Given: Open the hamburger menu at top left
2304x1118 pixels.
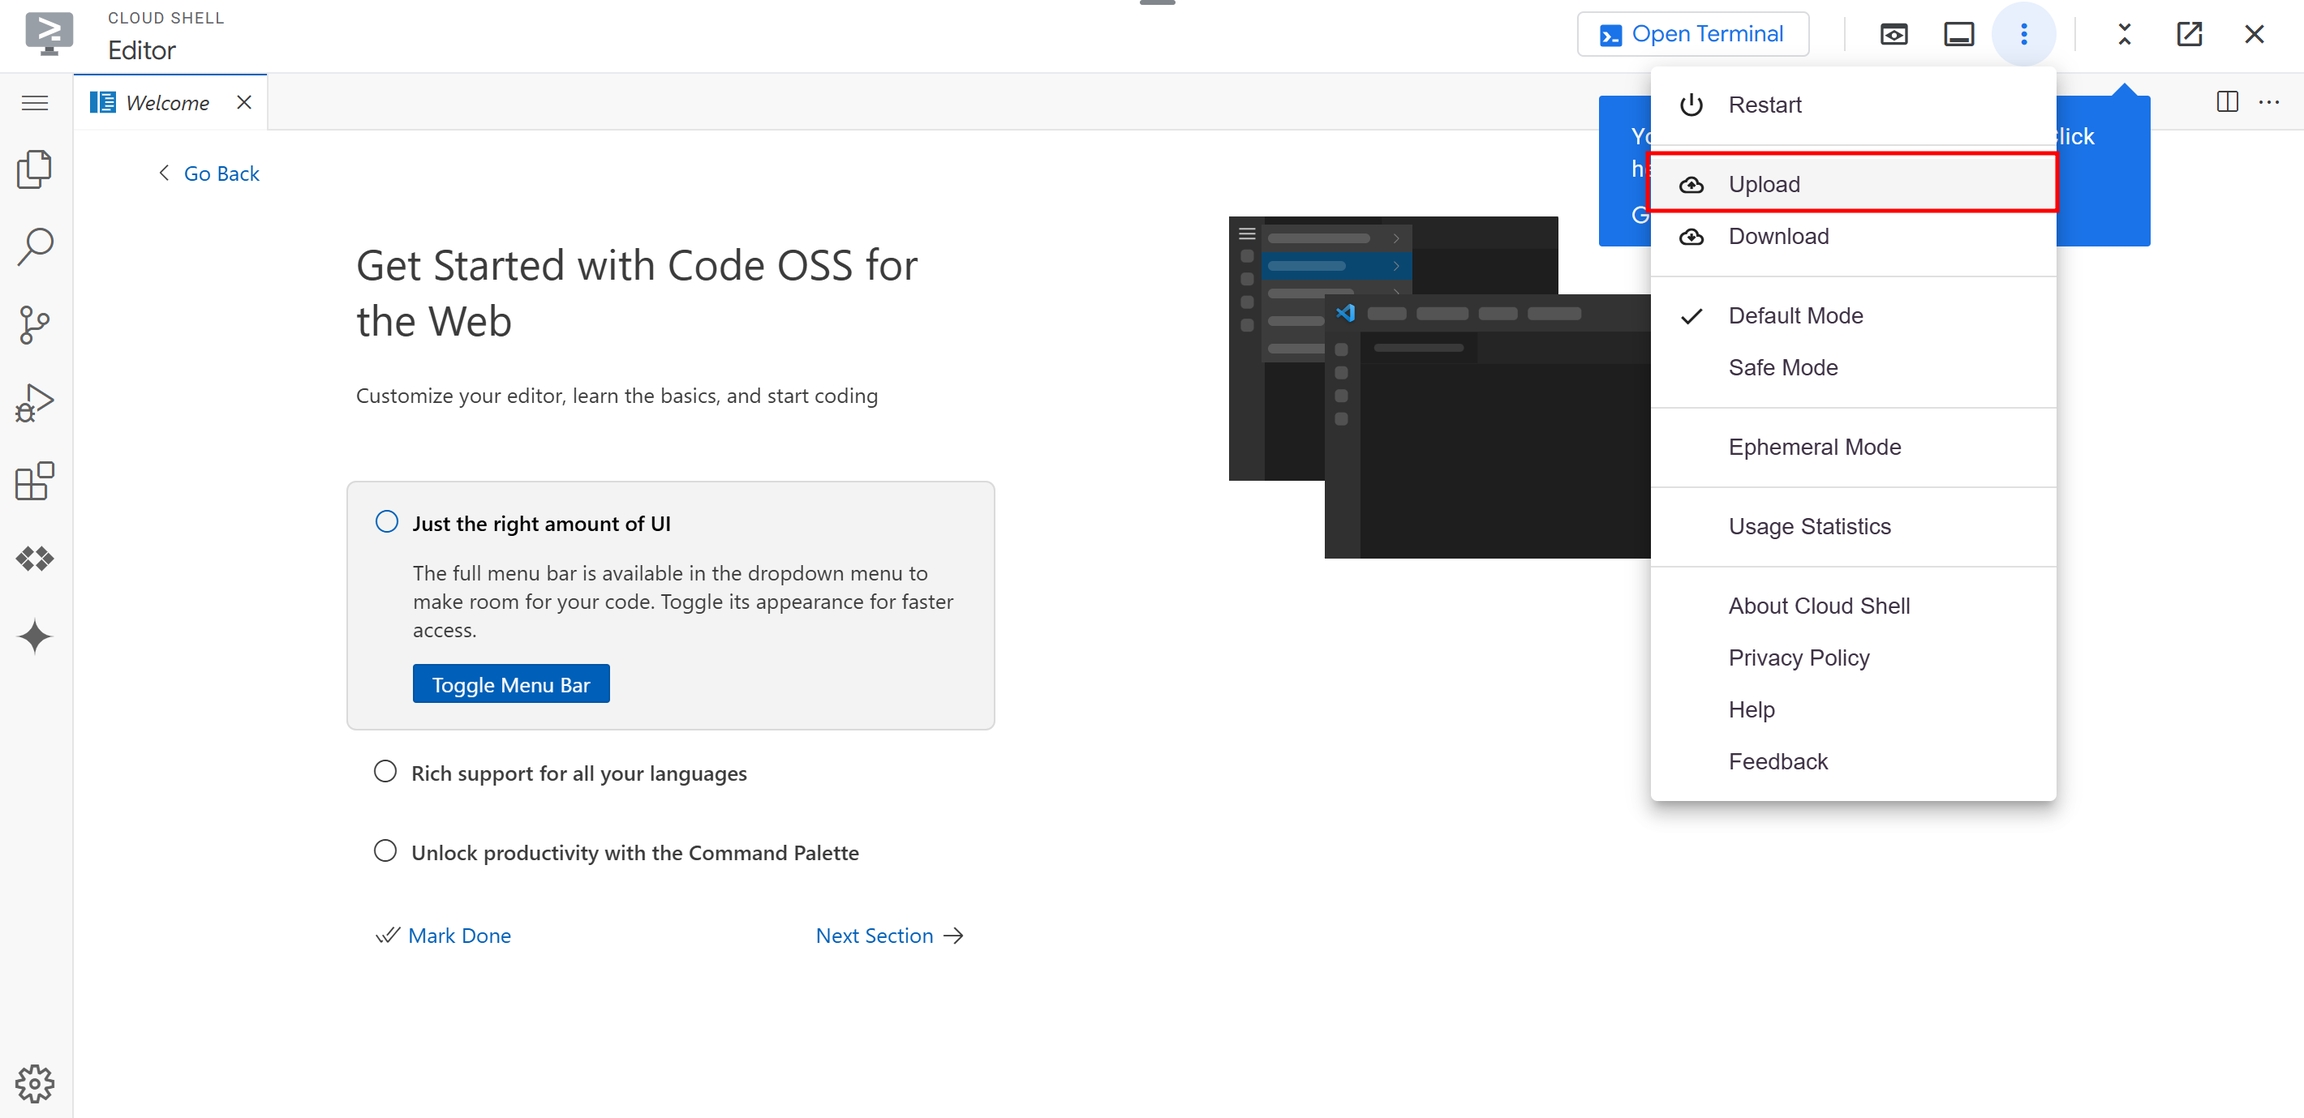Looking at the screenshot, I should click(35, 102).
